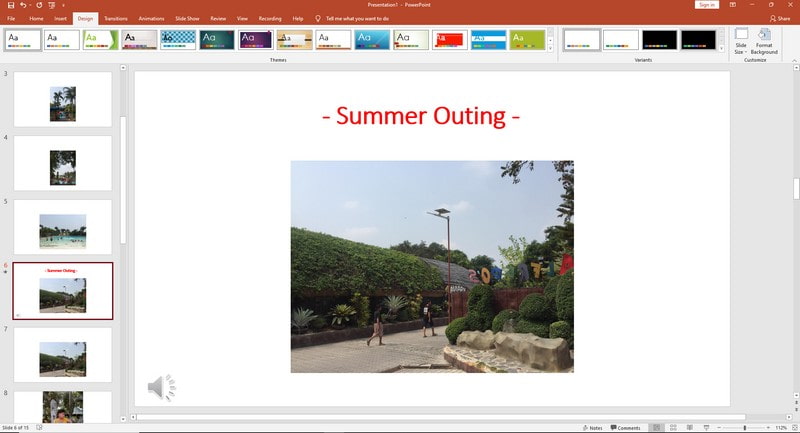Viewport: 800px width, 433px height.
Task: Click the Sign in button
Action: tap(707, 5)
